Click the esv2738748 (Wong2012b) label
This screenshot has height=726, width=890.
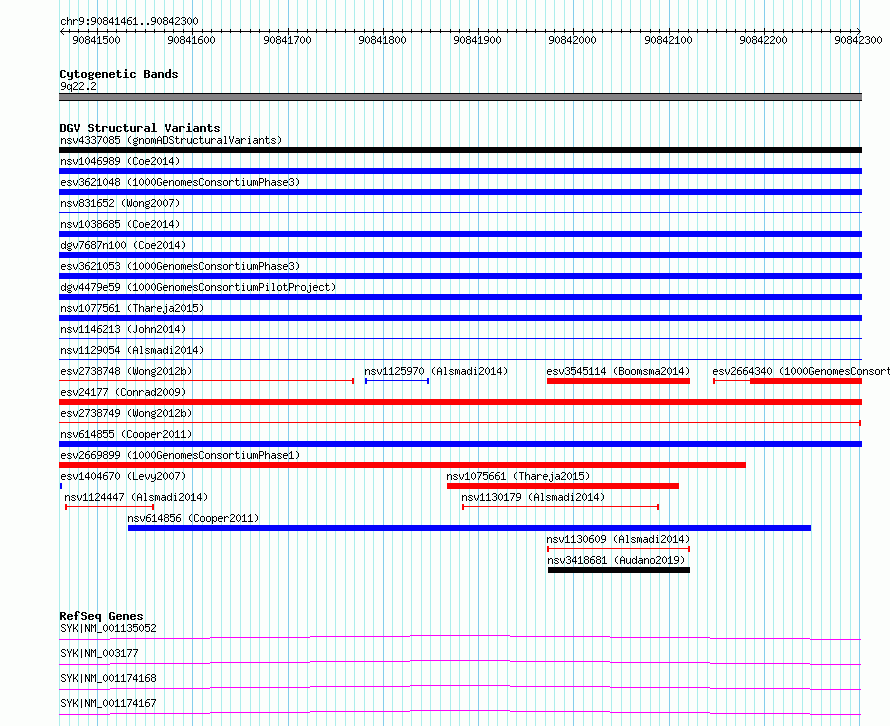point(126,371)
